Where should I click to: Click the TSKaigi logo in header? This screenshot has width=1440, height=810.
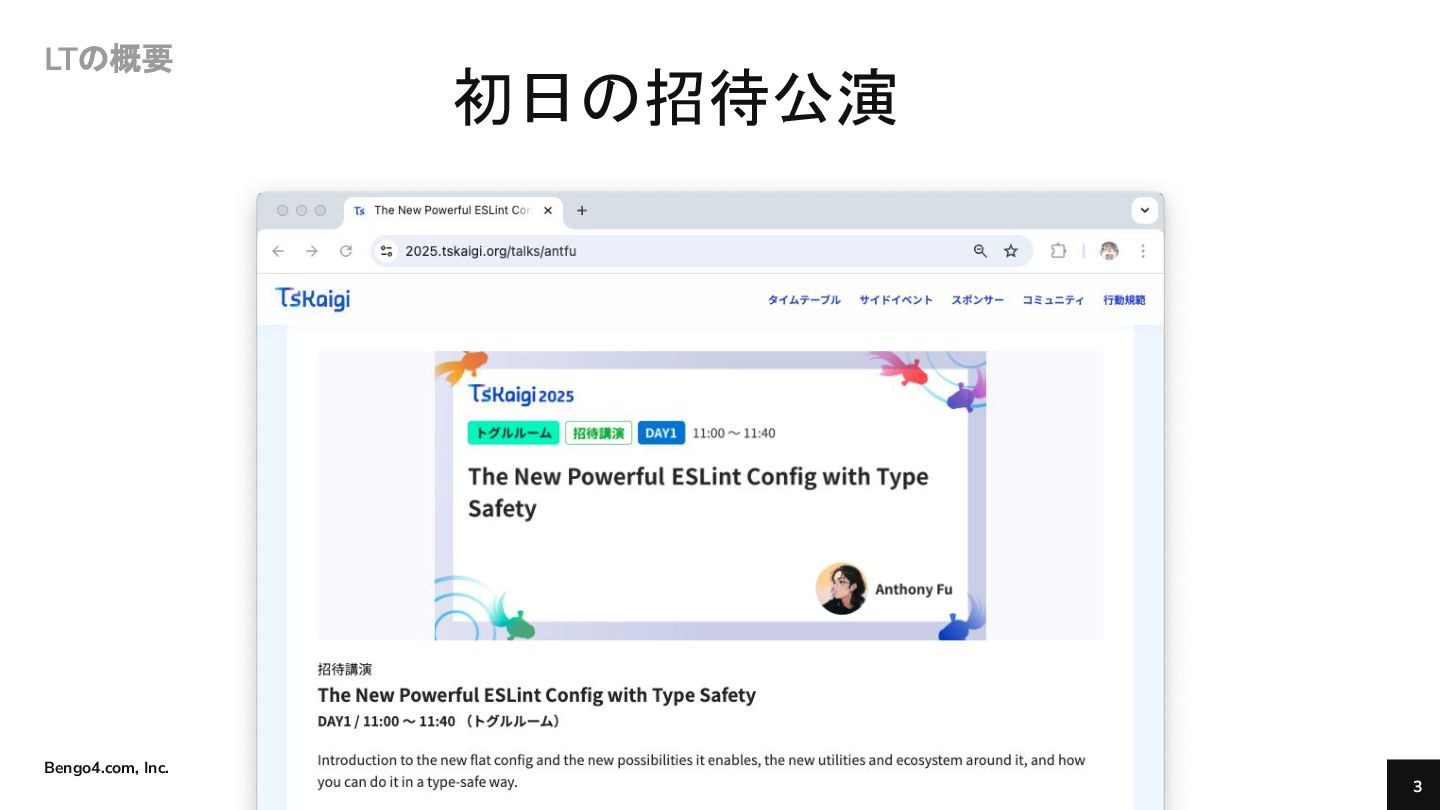(313, 299)
